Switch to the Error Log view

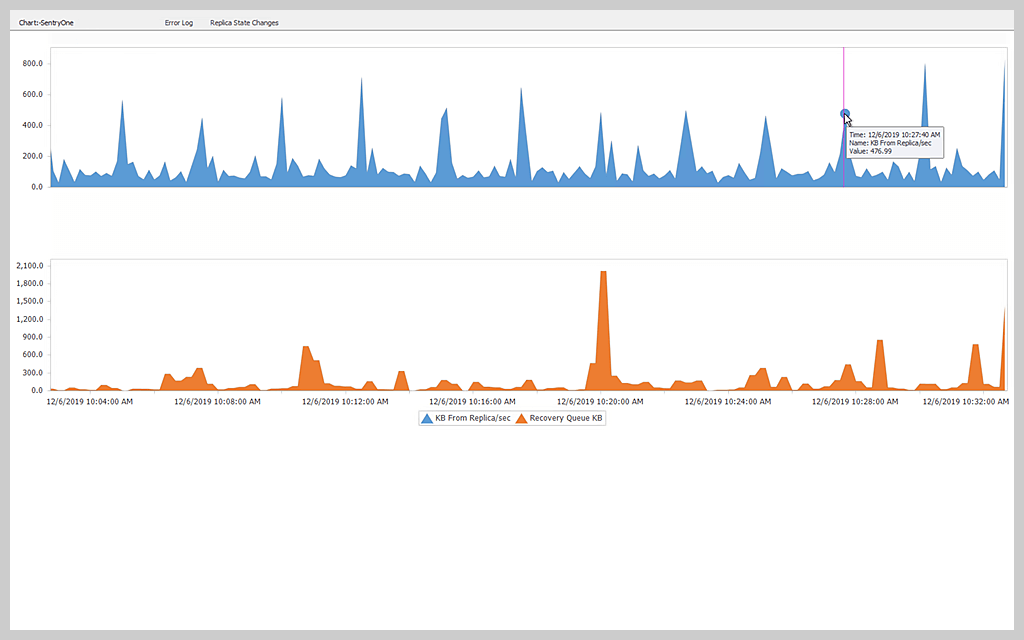point(178,22)
